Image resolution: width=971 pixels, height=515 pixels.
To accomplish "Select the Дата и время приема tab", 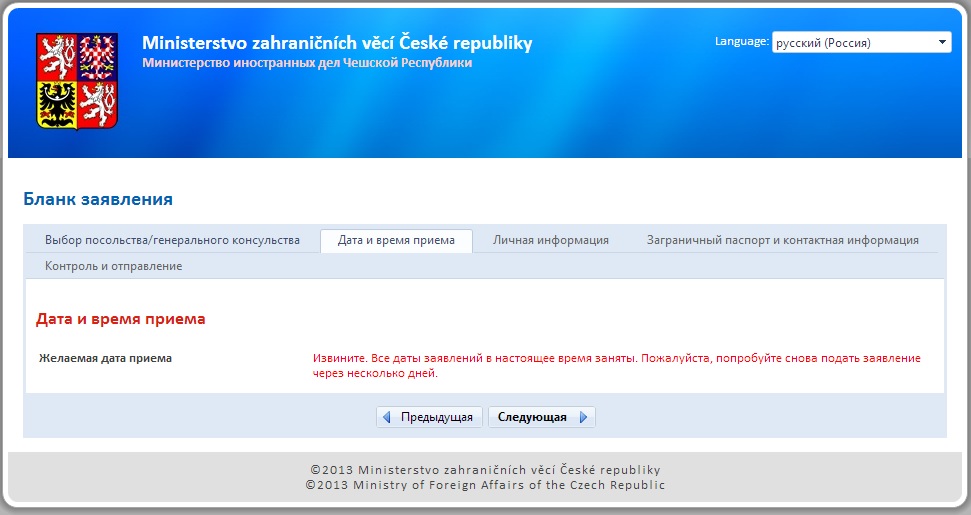I will click(396, 240).
